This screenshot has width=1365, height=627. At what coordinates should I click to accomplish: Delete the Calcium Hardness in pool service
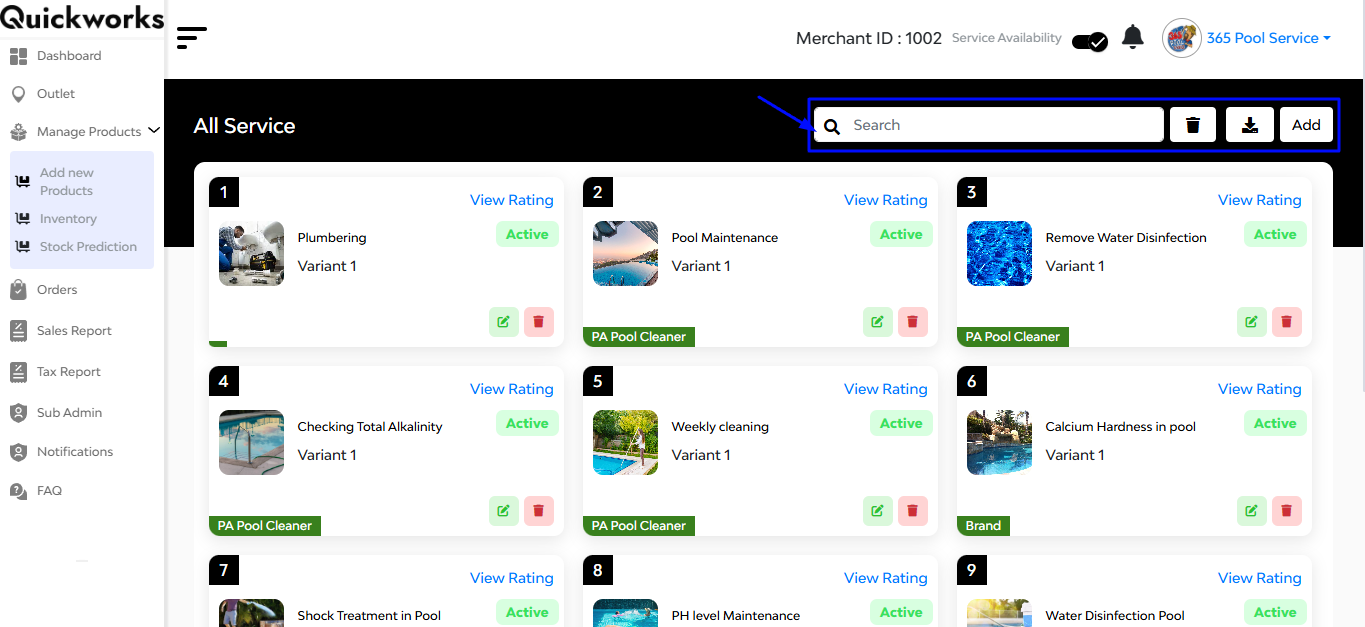coord(1287,511)
